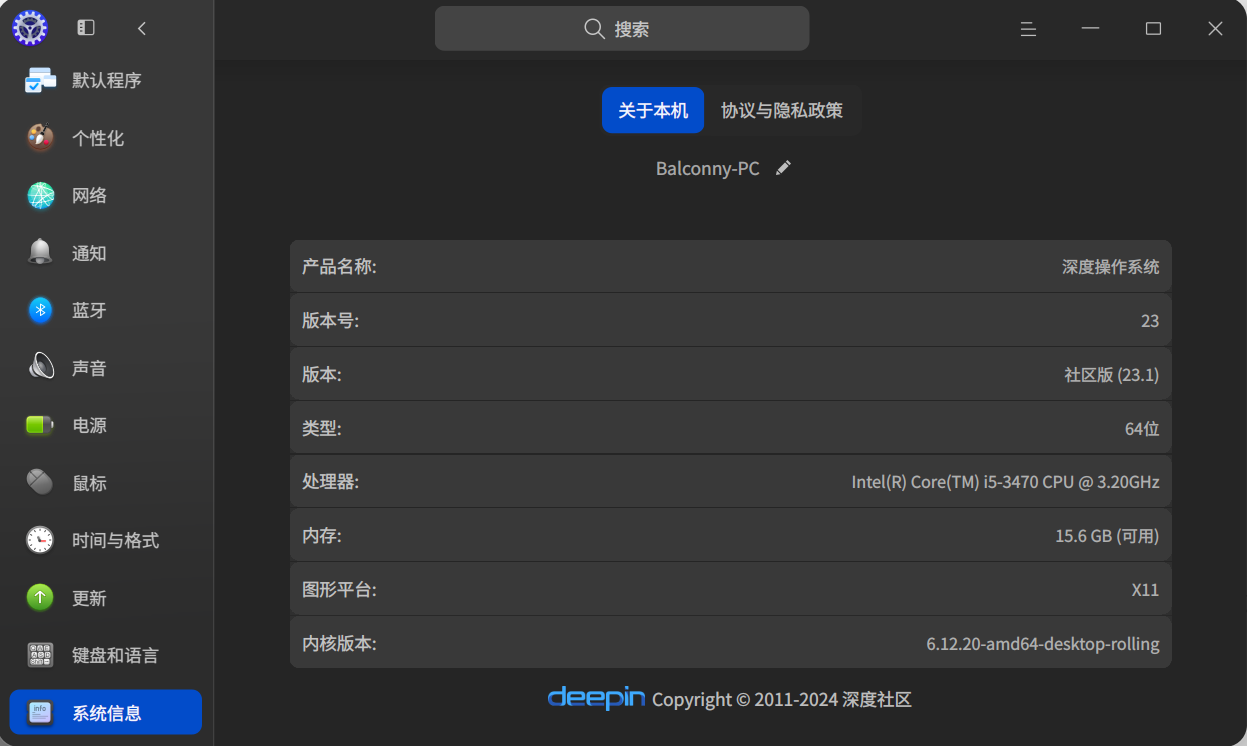Select the 声音 sidebar label
This screenshot has height=746, width=1247.
tap(89, 368)
